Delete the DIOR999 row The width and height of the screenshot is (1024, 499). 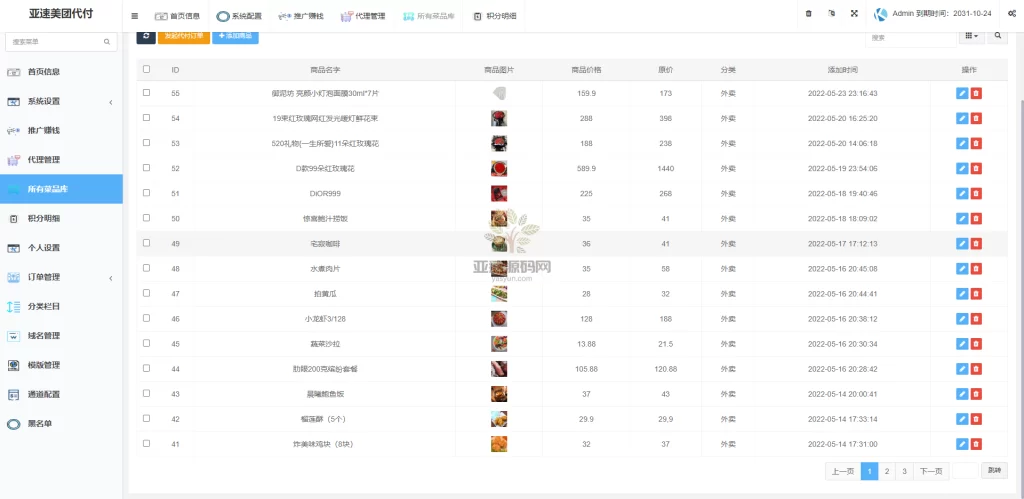976,193
